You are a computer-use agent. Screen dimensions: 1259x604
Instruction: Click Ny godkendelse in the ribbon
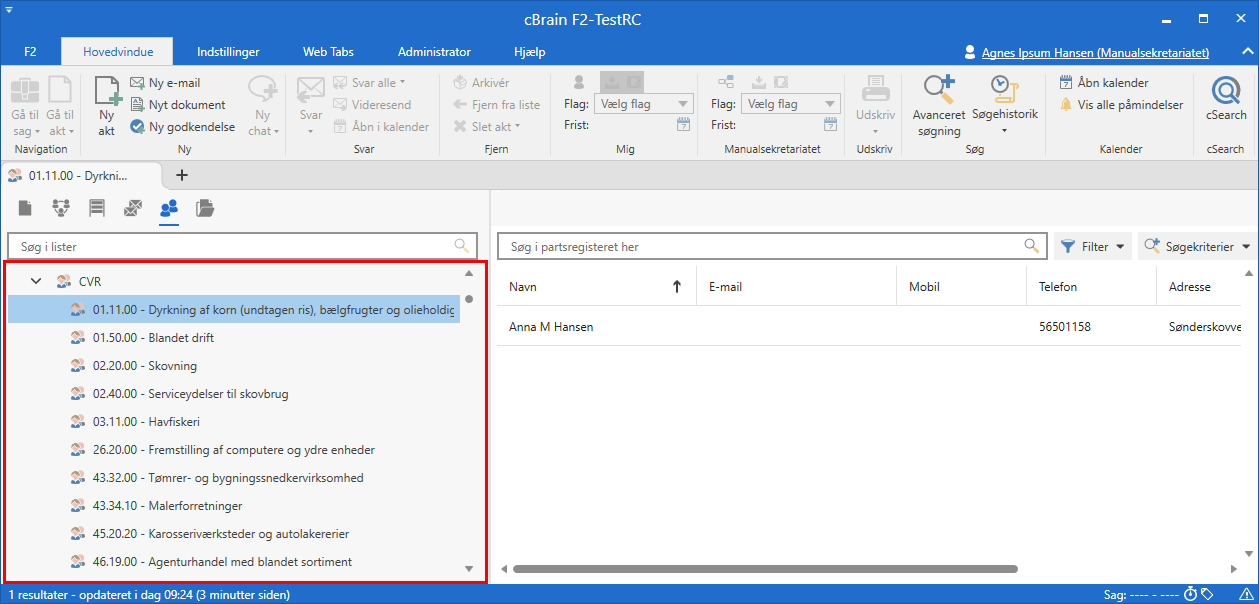[181, 127]
